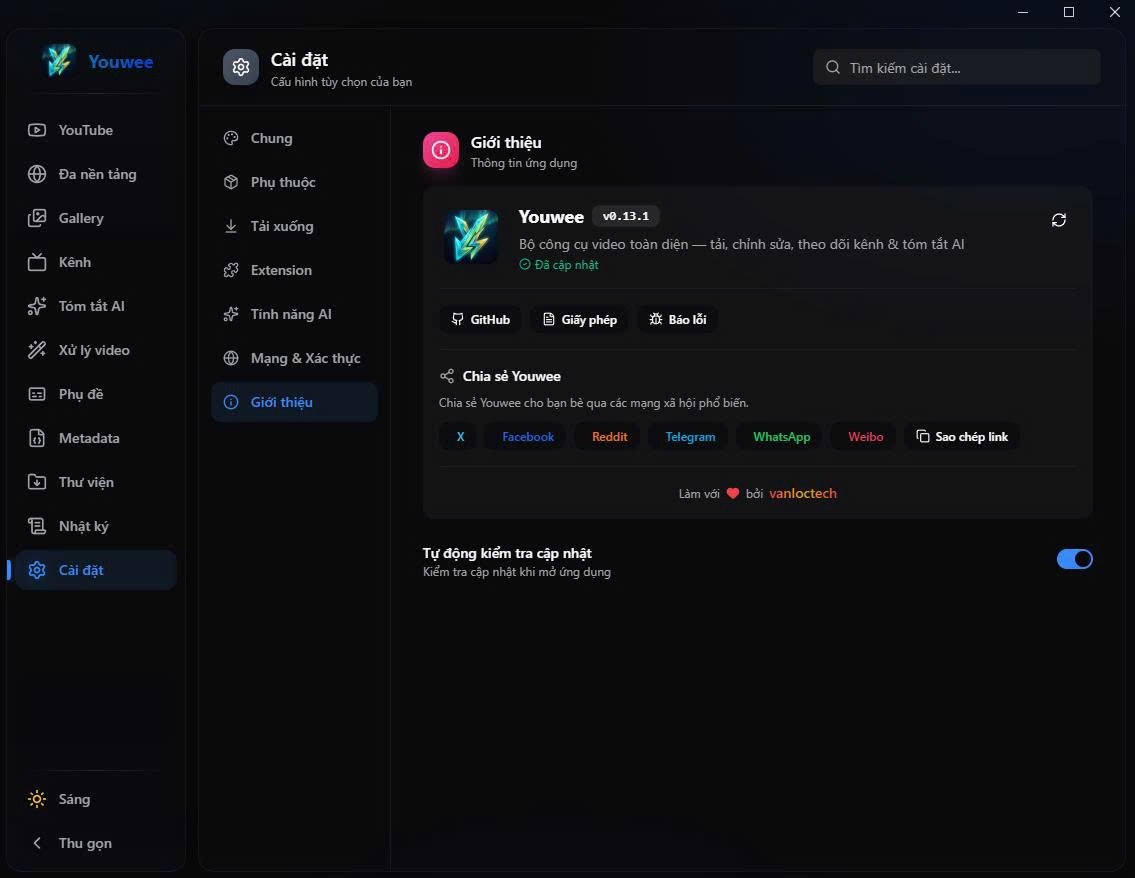Switch to Sáng light theme

point(95,799)
